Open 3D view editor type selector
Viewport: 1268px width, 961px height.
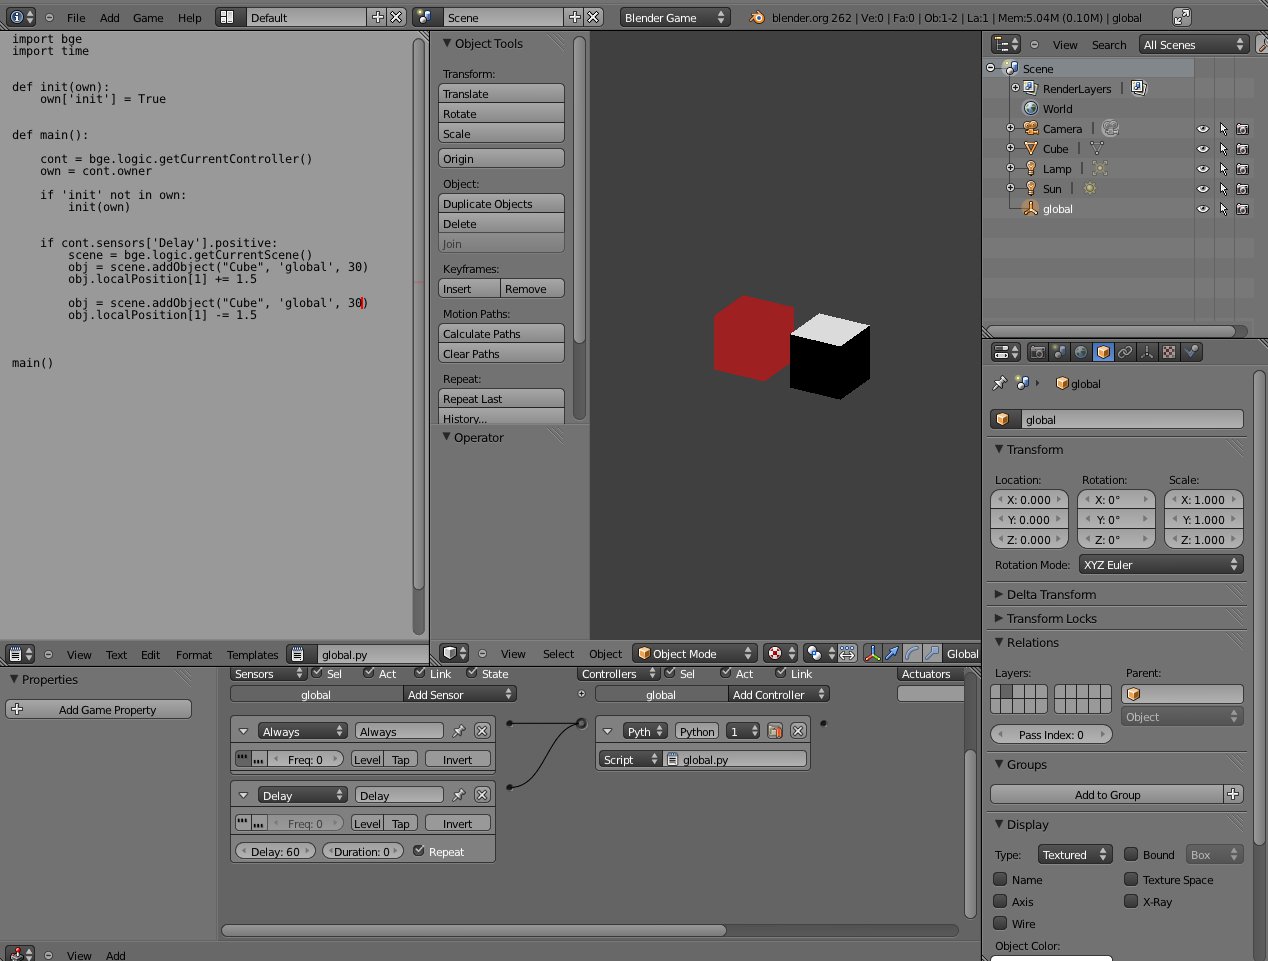point(455,653)
